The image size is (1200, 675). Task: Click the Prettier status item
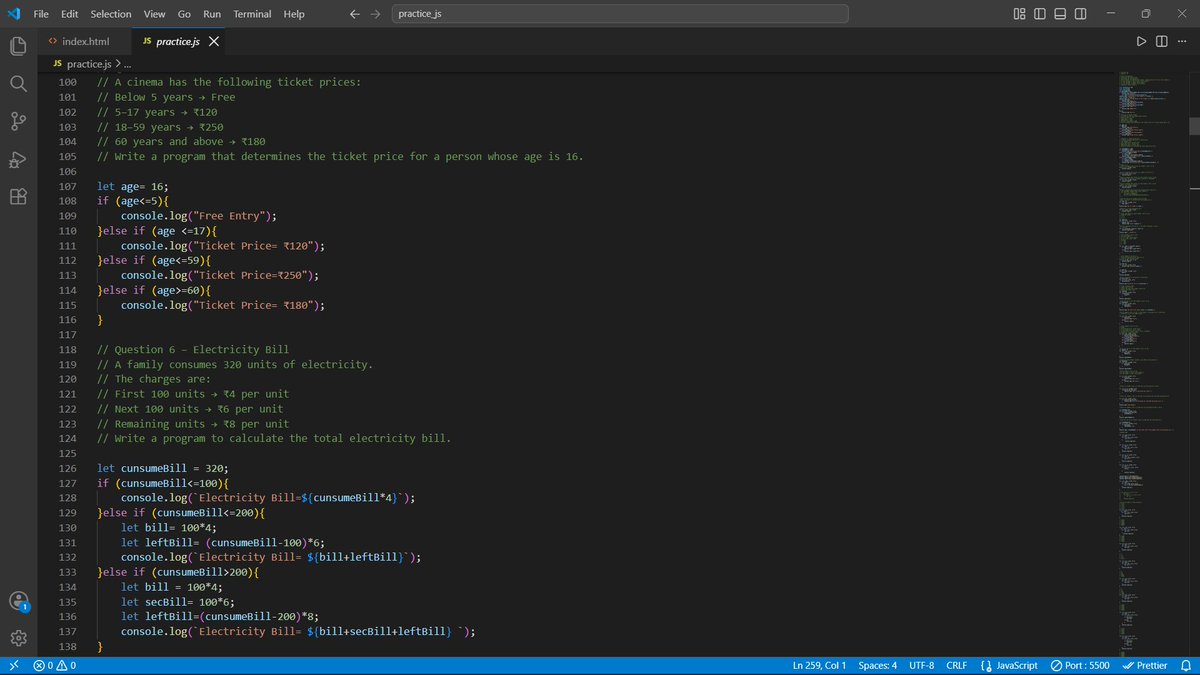click(x=1145, y=665)
